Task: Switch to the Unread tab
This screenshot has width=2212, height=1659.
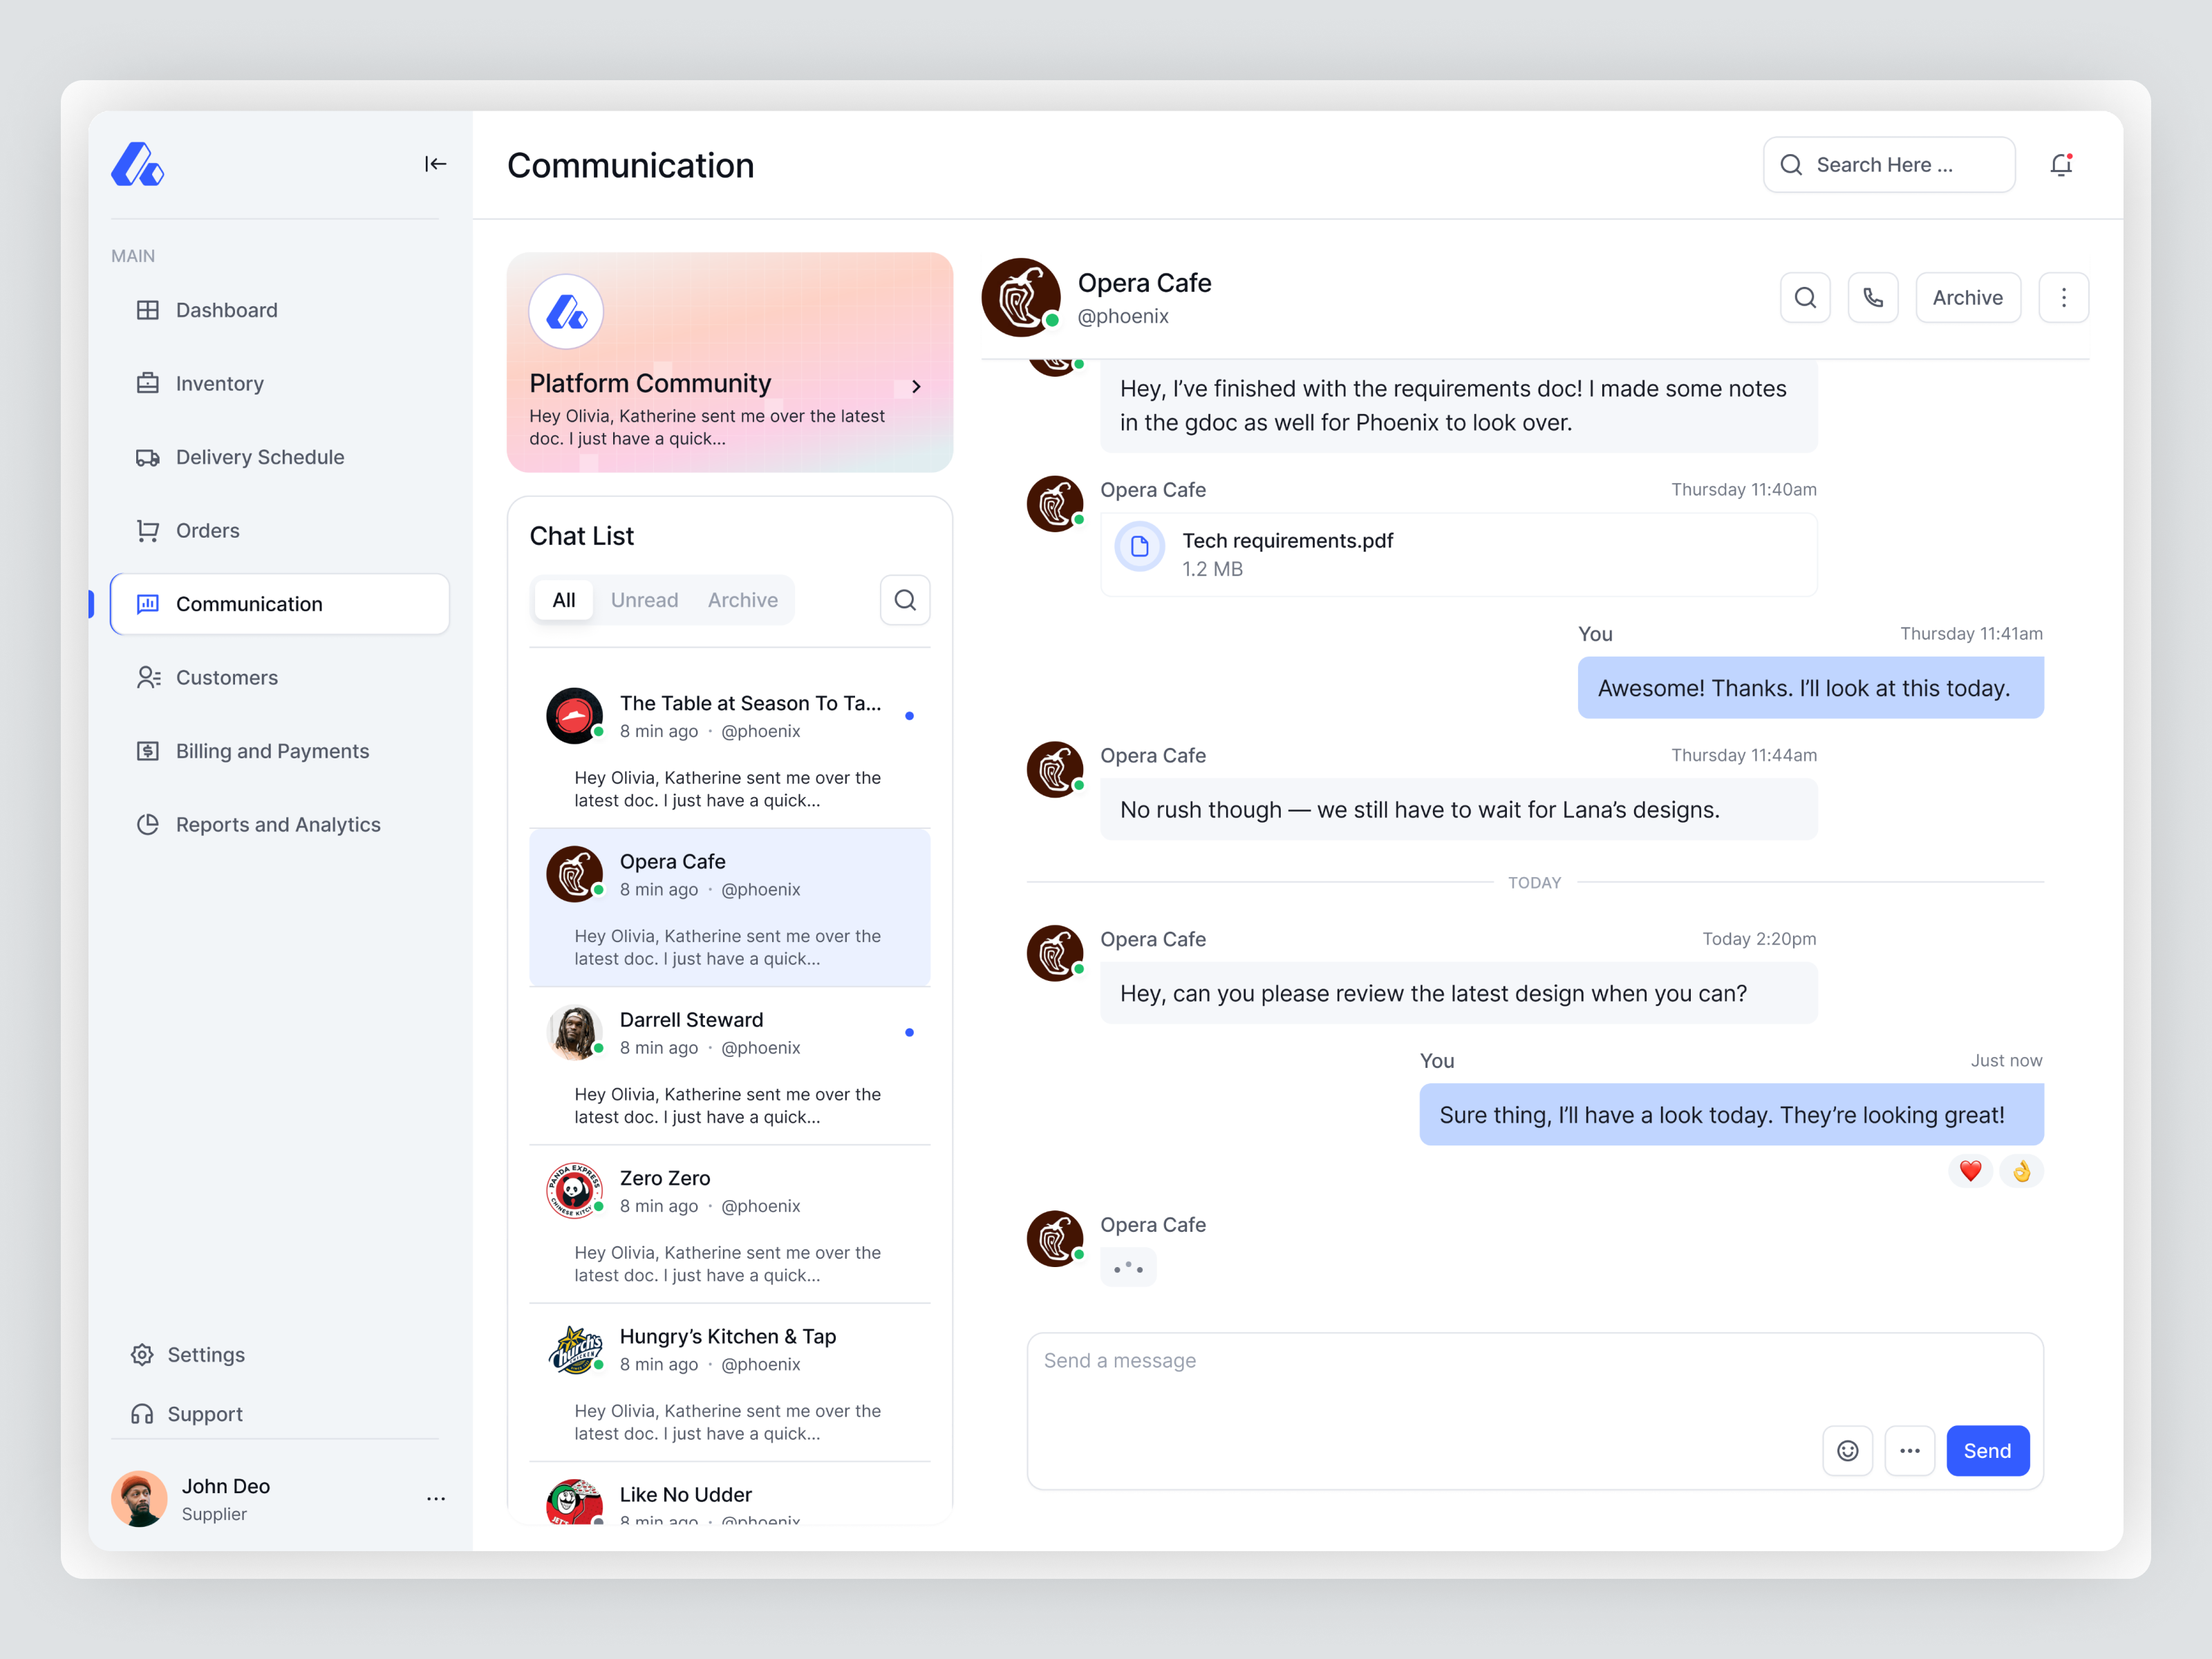Action: coord(645,599)
